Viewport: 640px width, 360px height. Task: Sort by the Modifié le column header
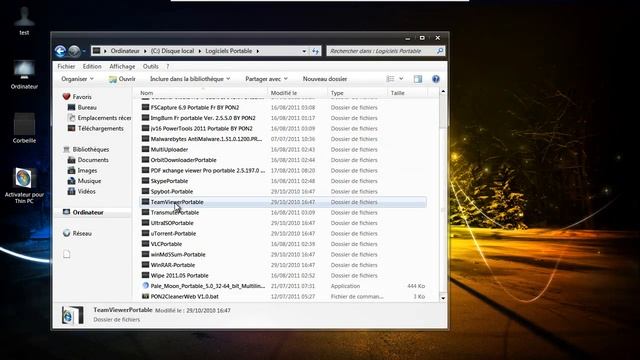[298, 93]
